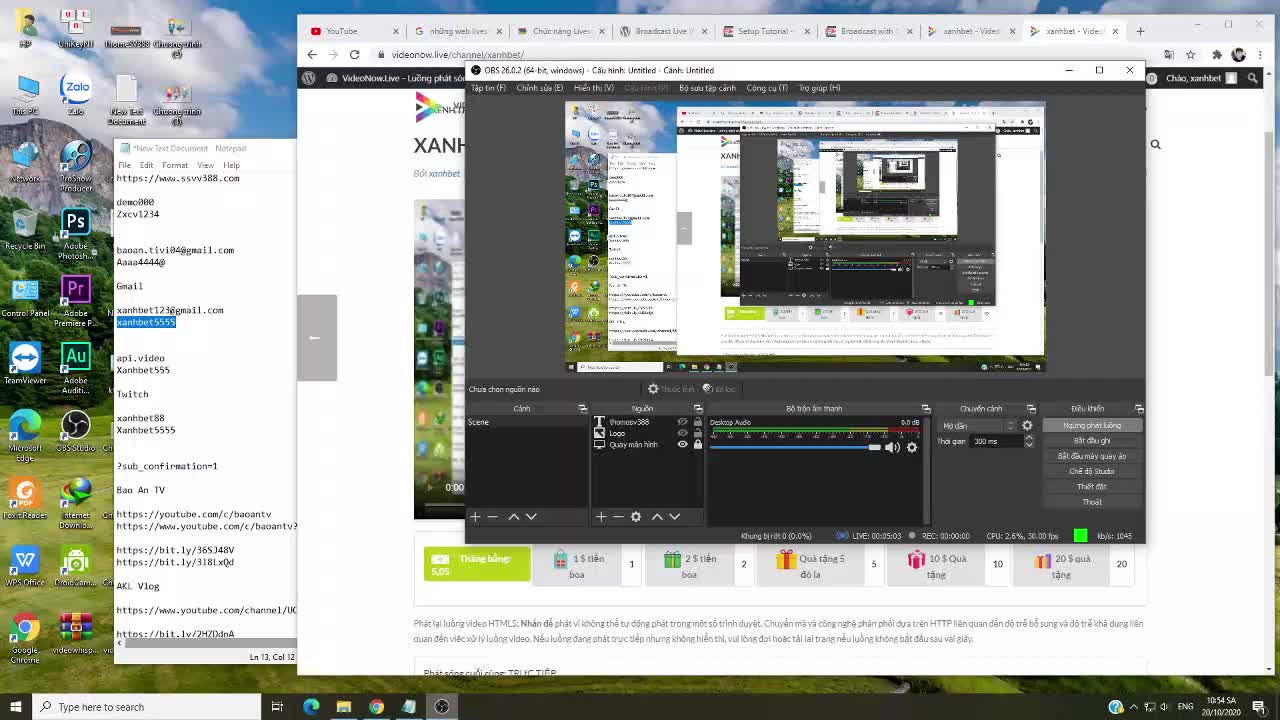Add a new scene with the plus icon
The height and width of the screenshot is (720, 1280).
coord(476,517)
